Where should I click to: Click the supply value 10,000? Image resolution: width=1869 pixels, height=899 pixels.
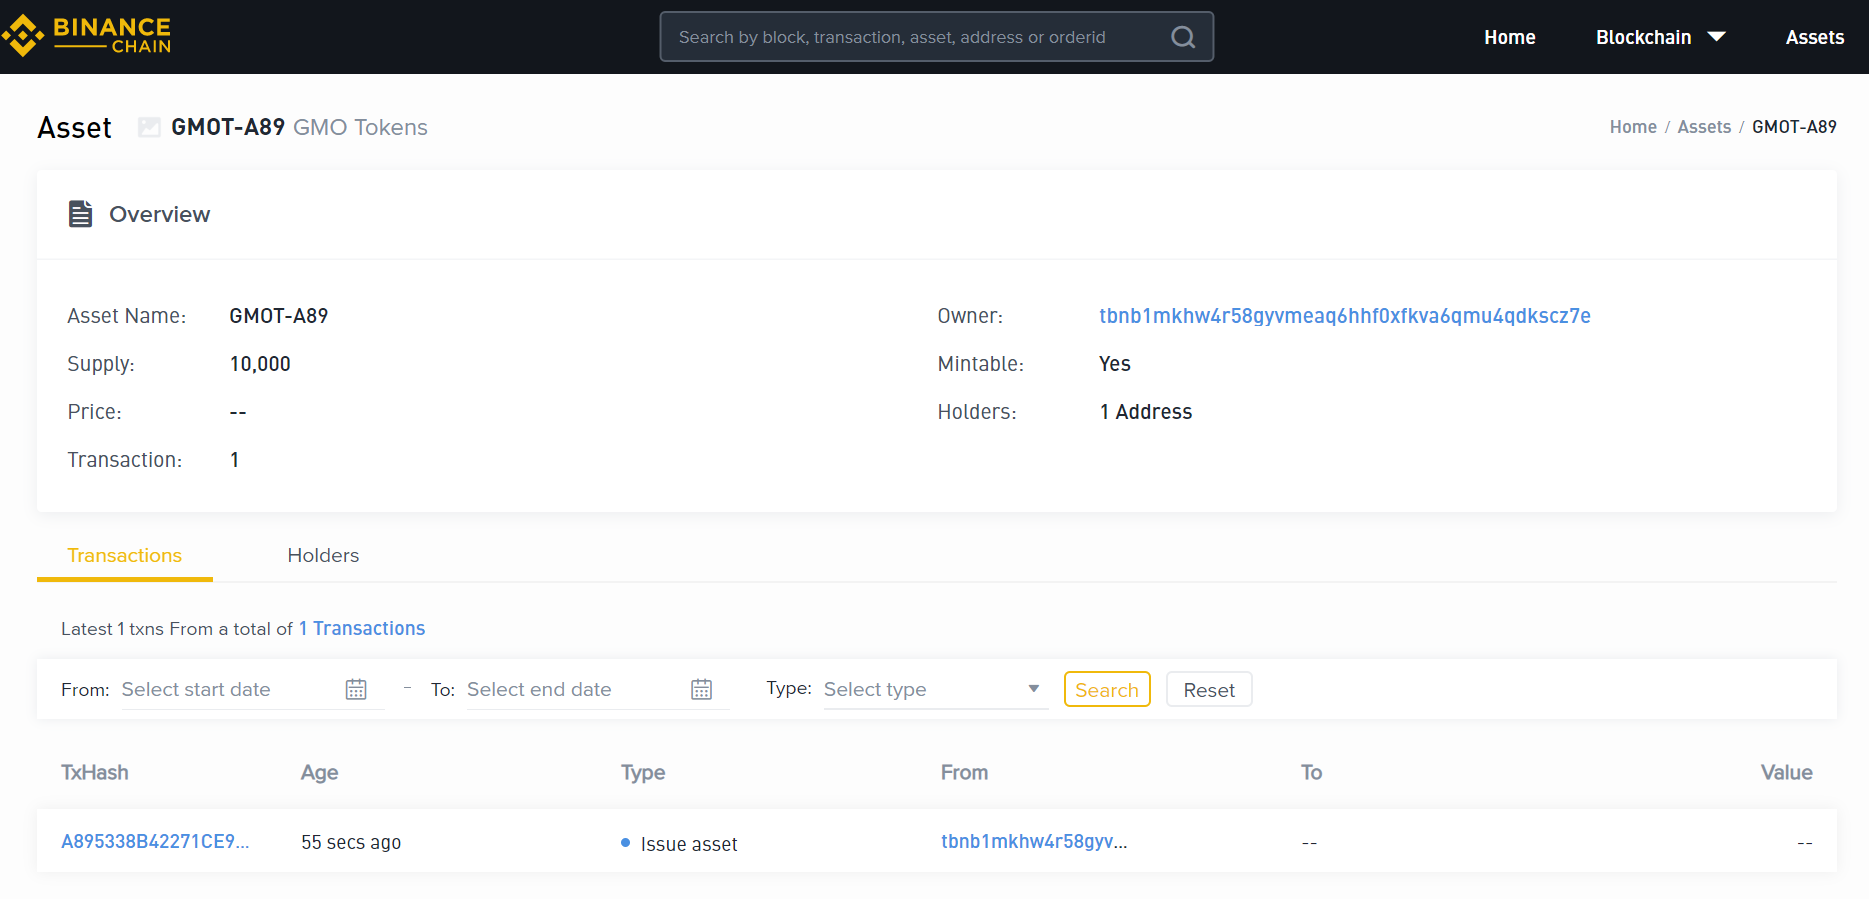click(x=260, y=364)
